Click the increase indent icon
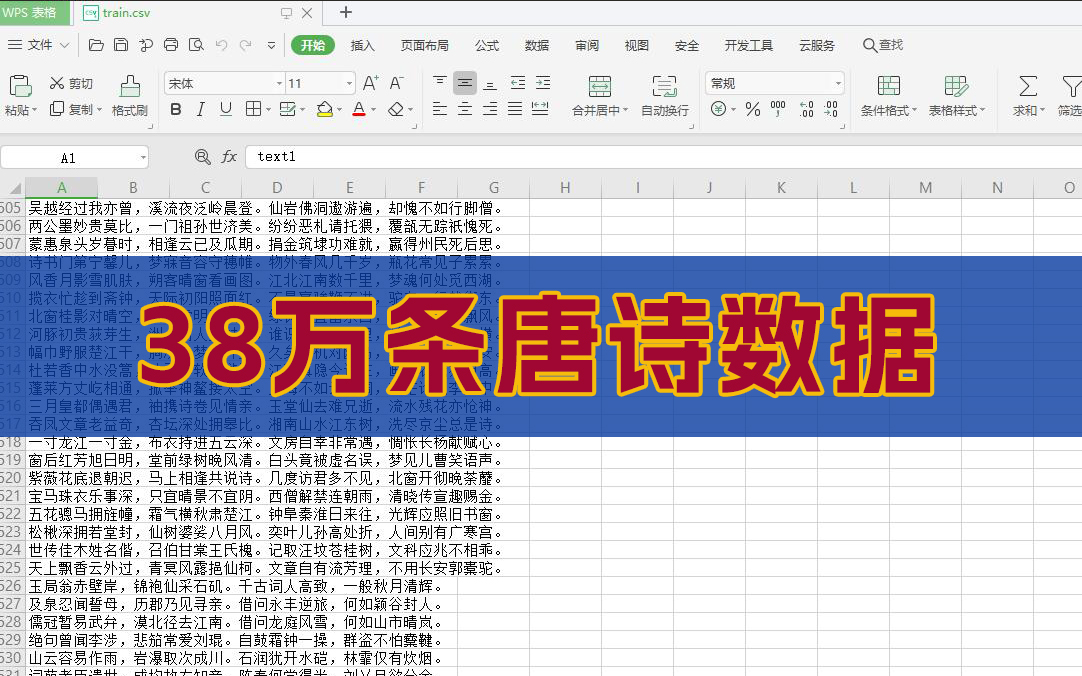 (x=543, y=83)
